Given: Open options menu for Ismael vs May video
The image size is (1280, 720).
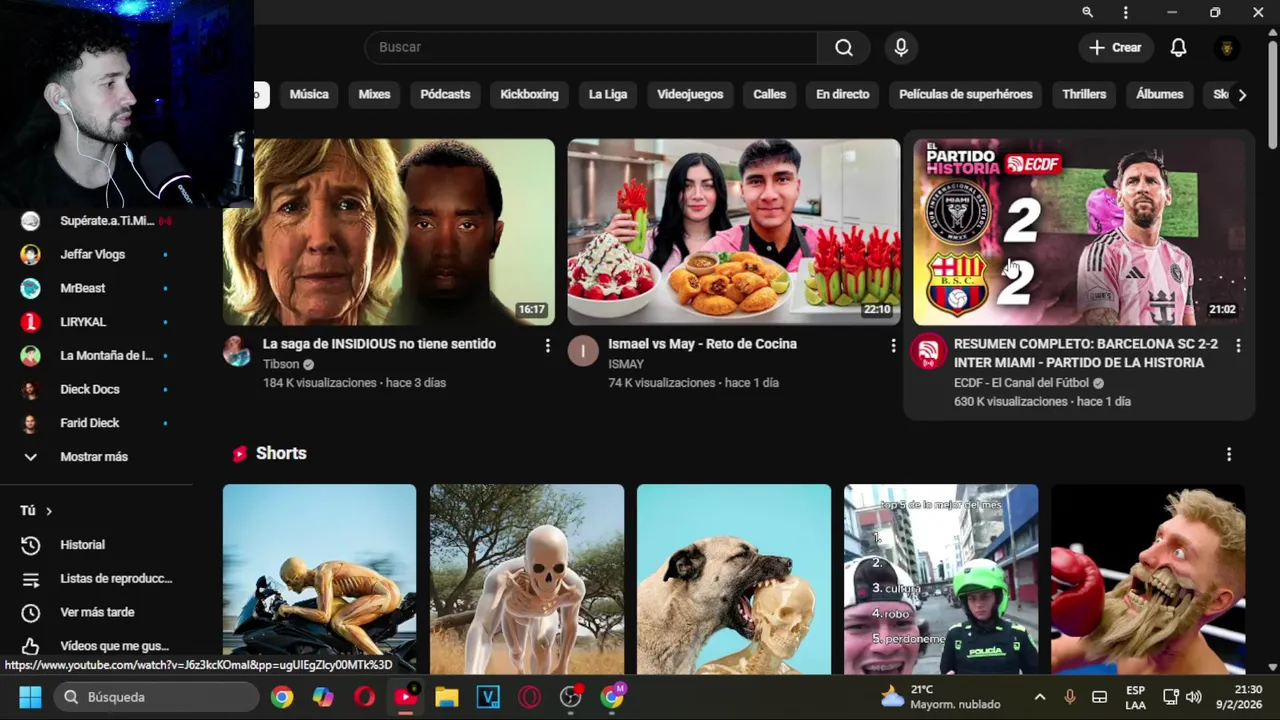Looking at the screenshot, I should point(893,345).
